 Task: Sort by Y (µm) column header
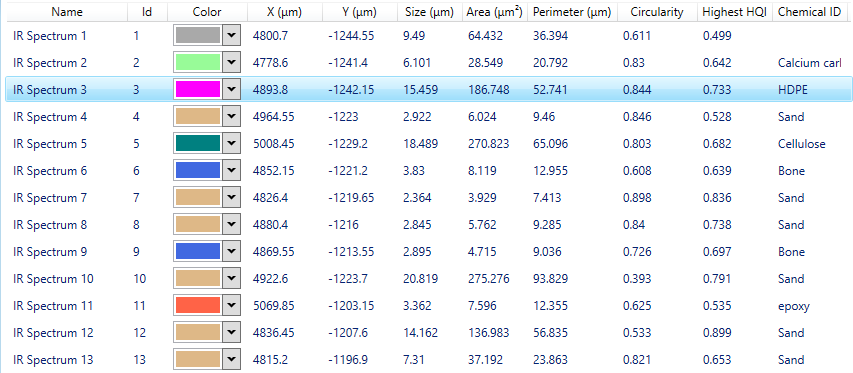click(359, 12)
